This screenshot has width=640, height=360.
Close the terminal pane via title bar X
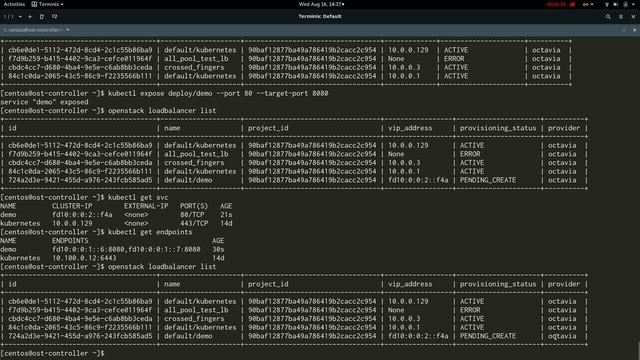pos(634,30)
